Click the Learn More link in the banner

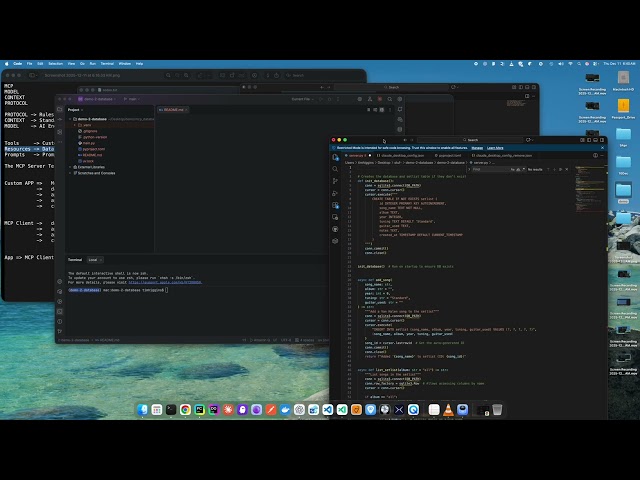[x=495, y=148]
